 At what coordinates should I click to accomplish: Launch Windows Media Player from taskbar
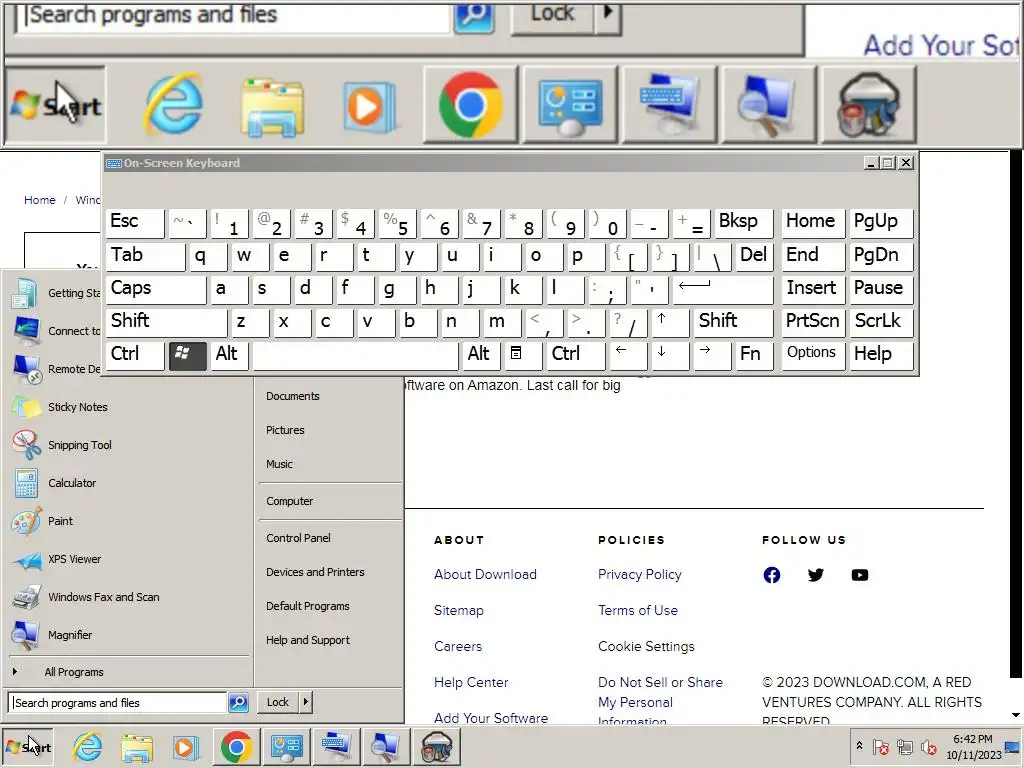(x=185, y=747)
